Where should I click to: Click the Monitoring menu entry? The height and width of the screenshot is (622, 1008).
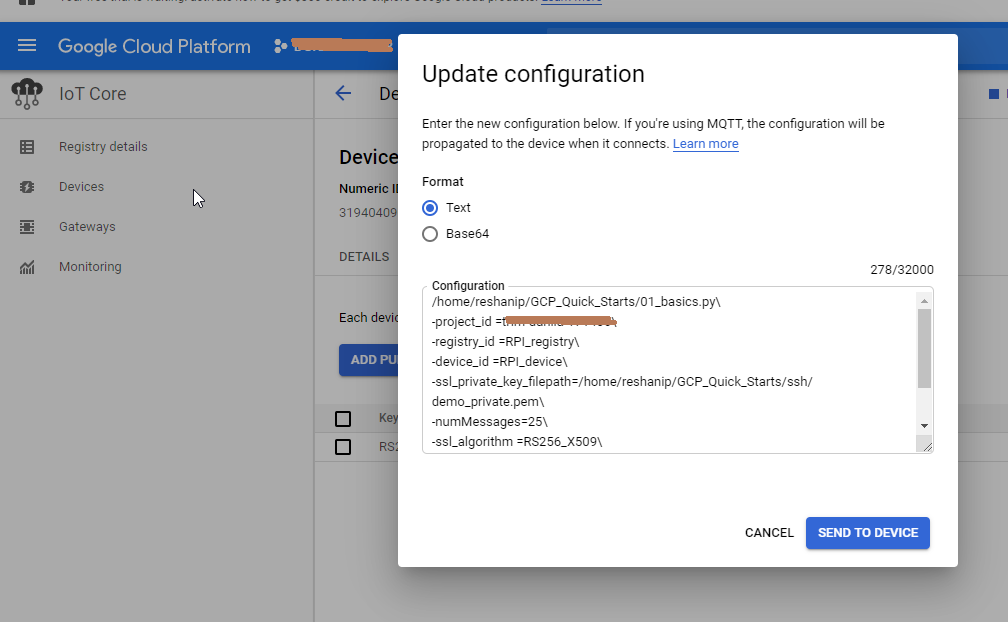coord(92,266)
